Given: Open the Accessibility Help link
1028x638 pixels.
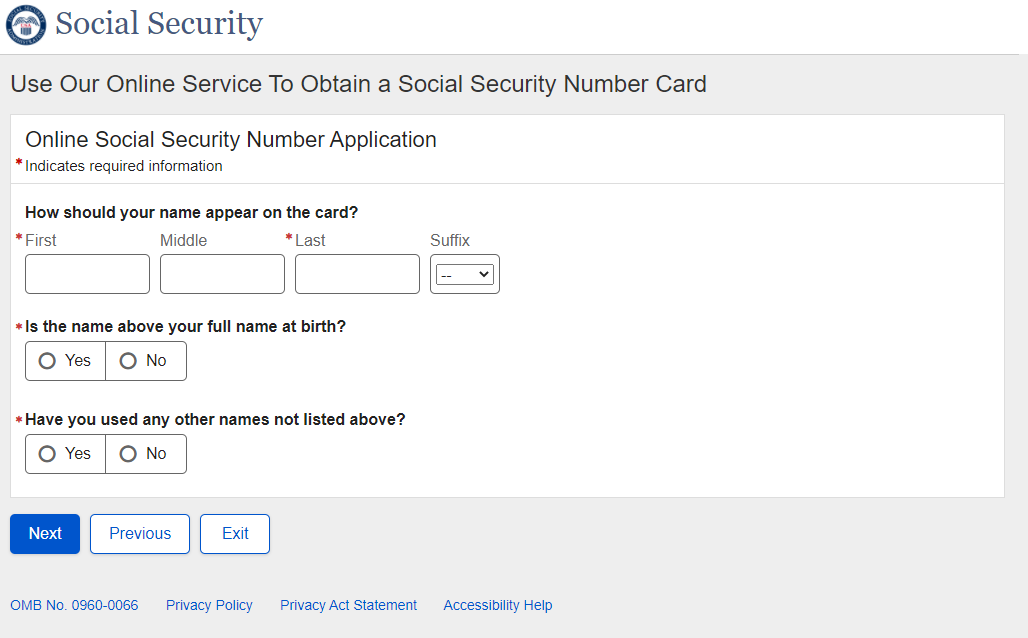Looking at the screenshot, I should coord(497,605).
